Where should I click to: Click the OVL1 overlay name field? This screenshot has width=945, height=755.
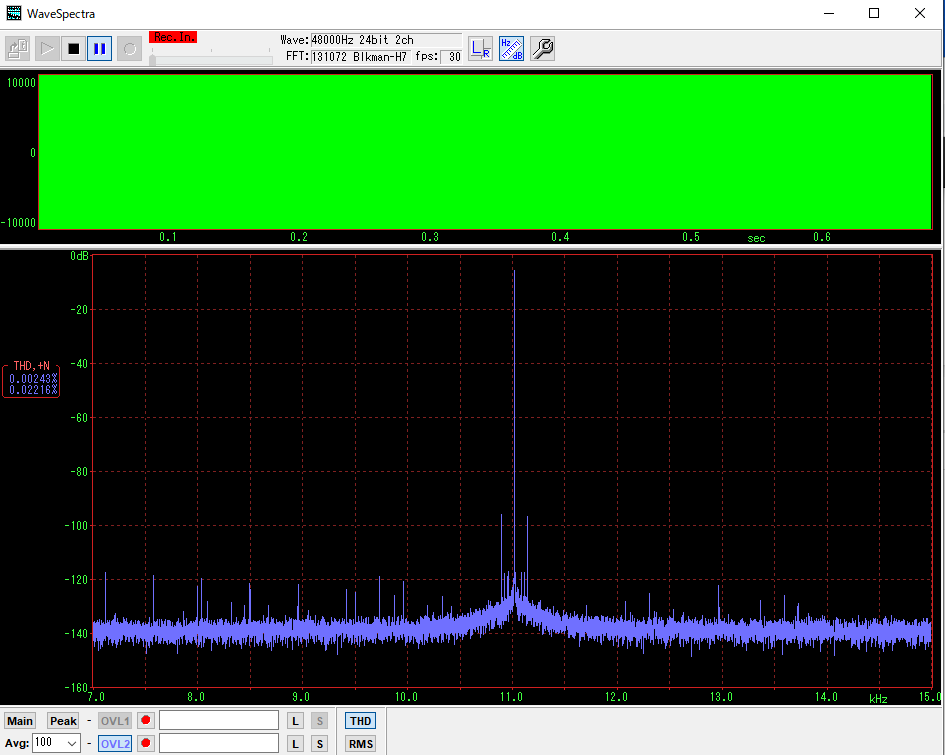(219, 721)
